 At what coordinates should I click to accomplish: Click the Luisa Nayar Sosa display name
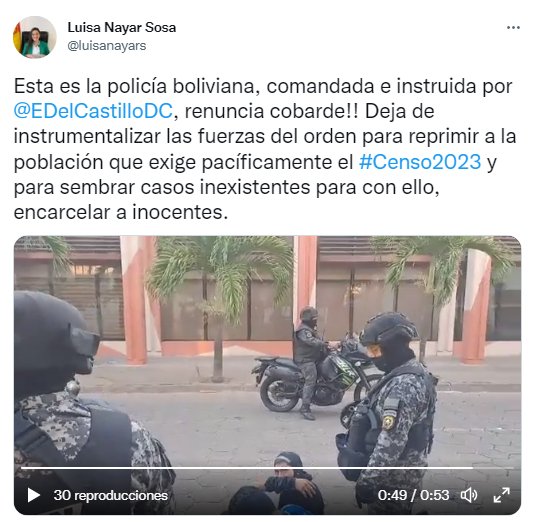(122, 28)
